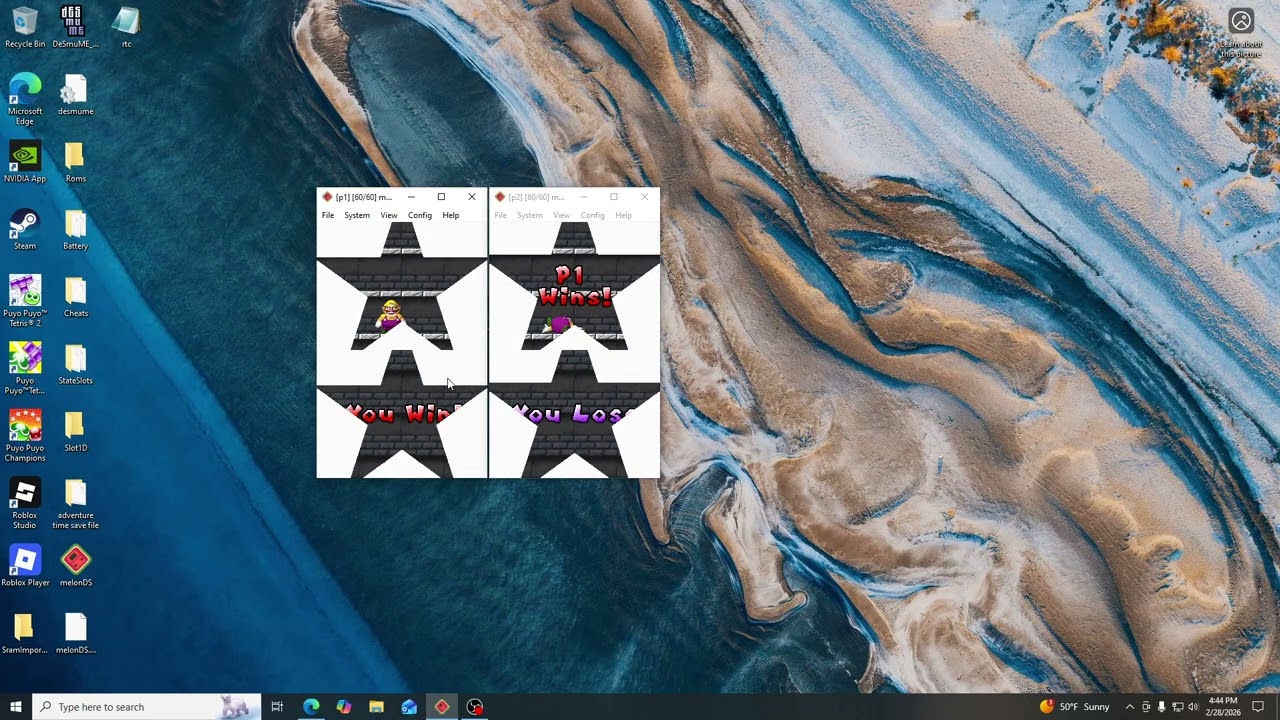Open Config menu in p1 window
The width and height of the screenshot is (1280, 720).
click(420, 215)
